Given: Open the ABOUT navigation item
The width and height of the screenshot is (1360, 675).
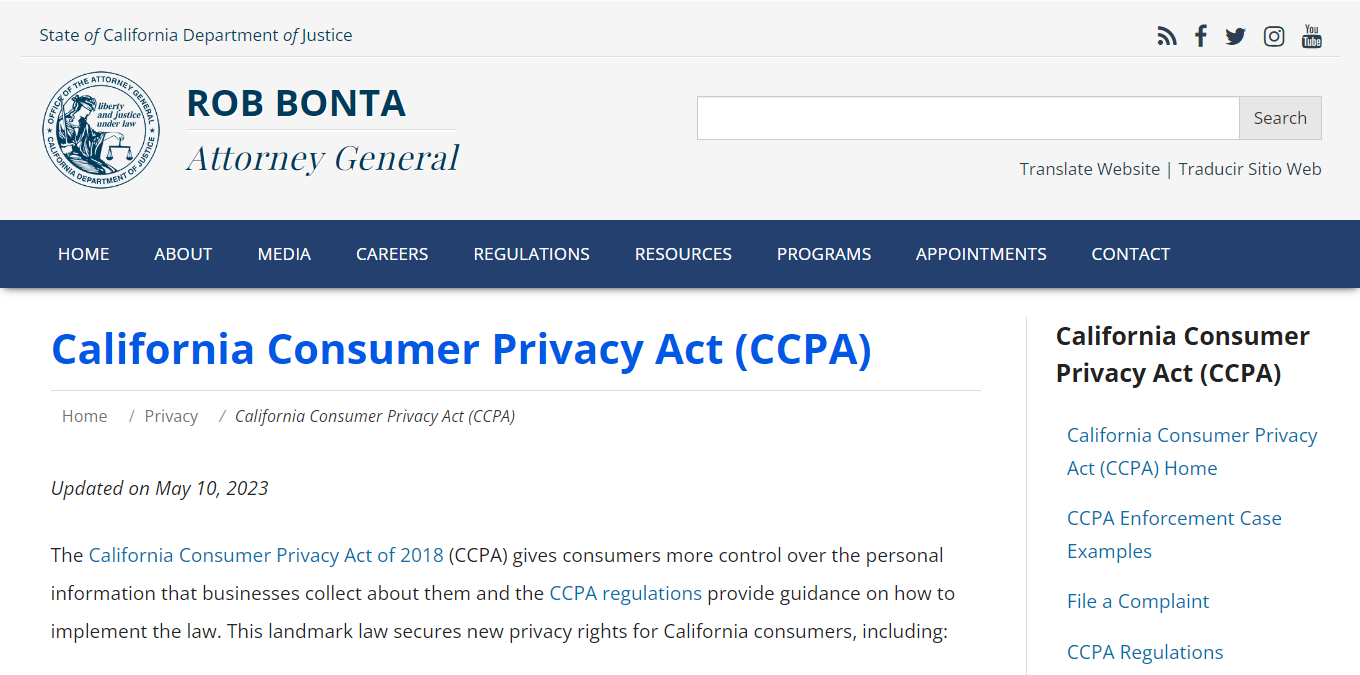Looking at the screenshot, I should pos(183,253).
